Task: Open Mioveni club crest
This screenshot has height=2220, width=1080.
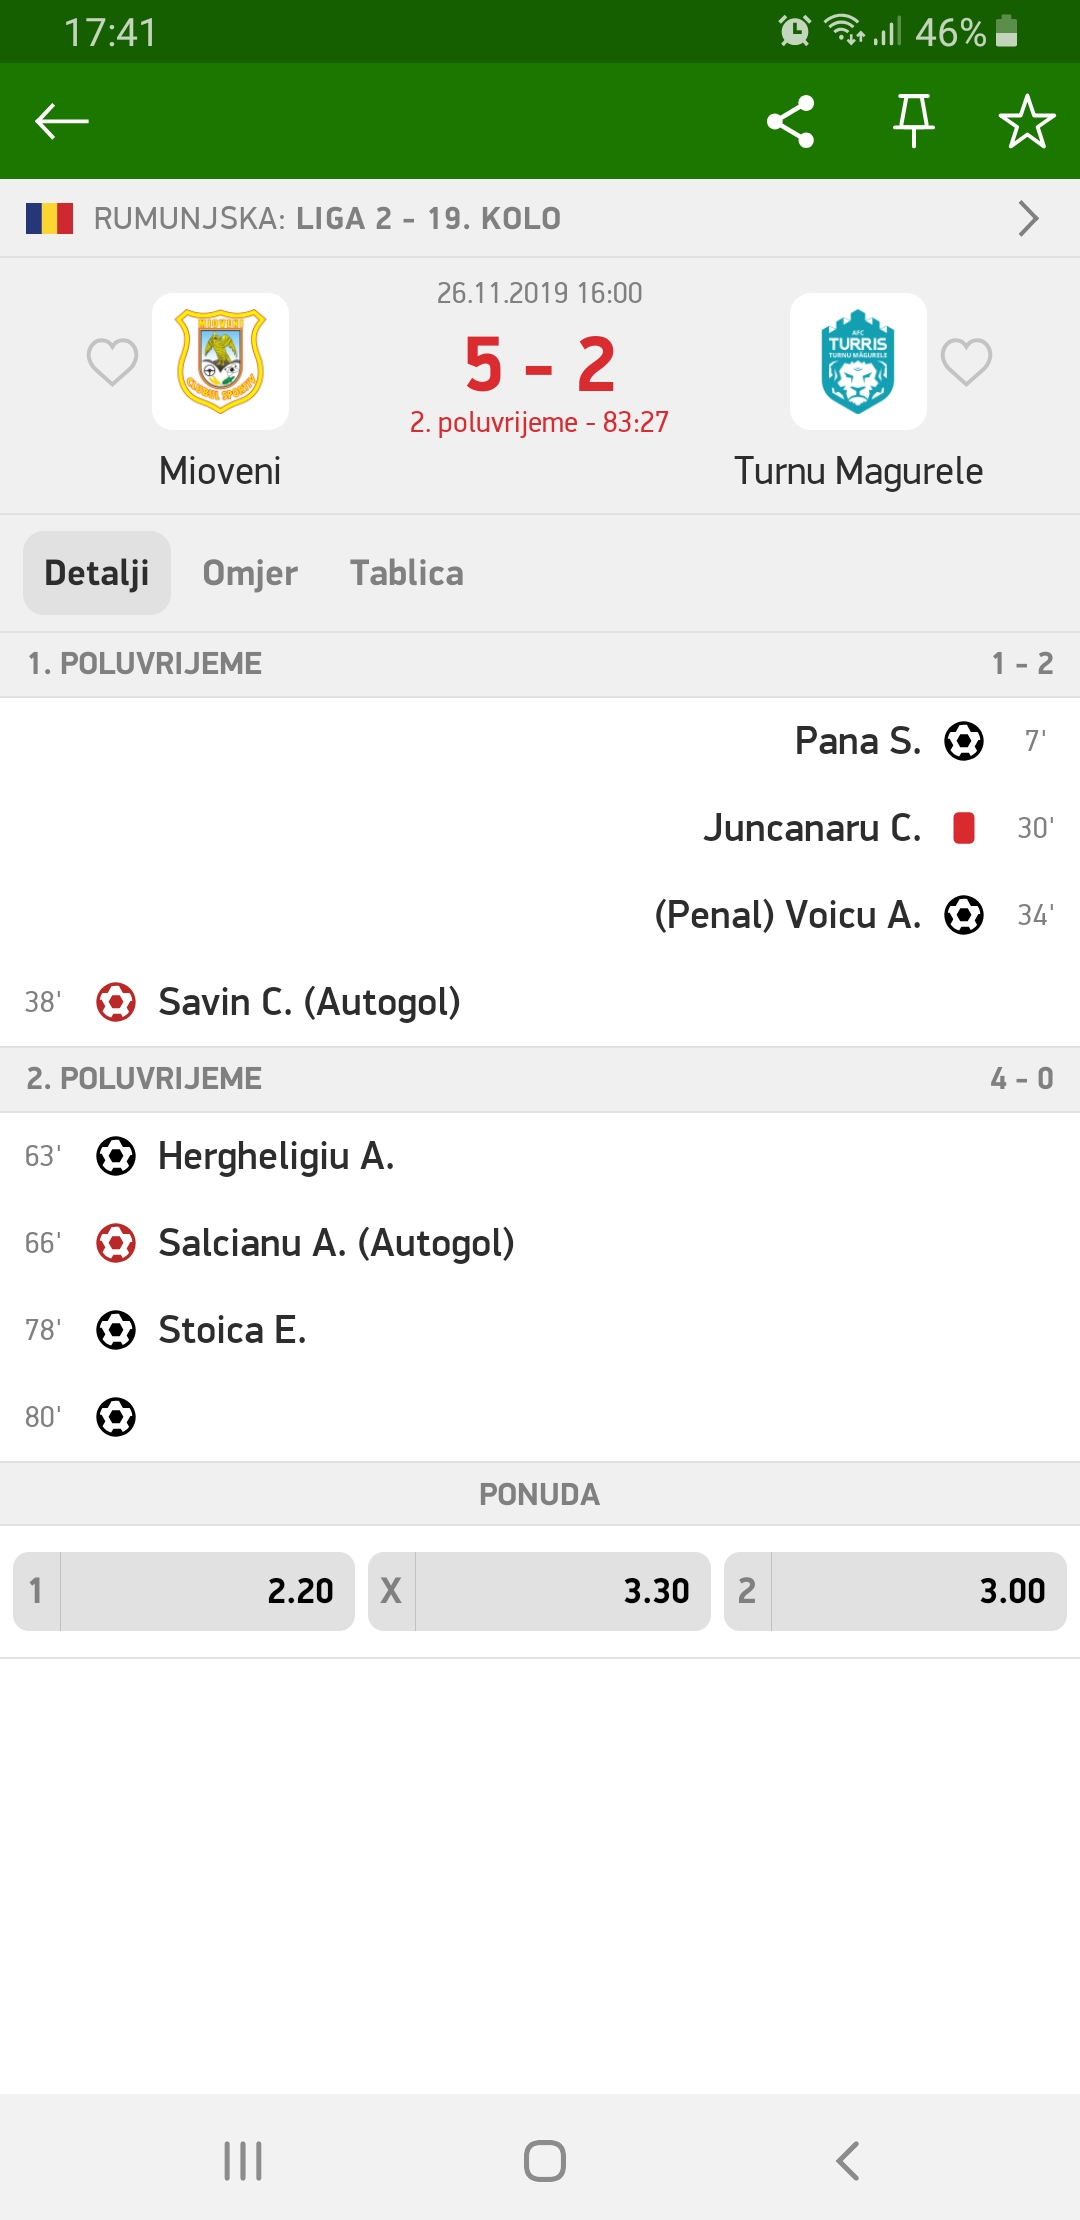Action: [x=220, y=361]
